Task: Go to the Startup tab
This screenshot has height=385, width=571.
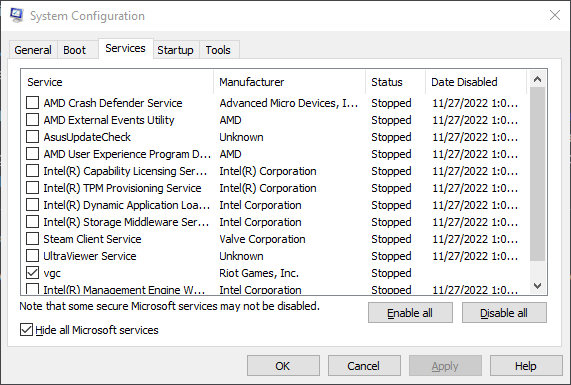Action: click(x=175, y=50)
